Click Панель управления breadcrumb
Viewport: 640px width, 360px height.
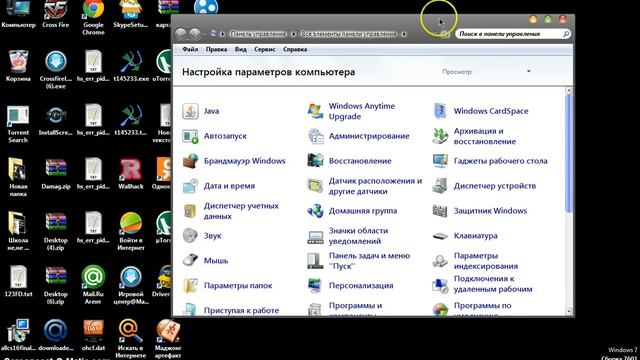258,34
